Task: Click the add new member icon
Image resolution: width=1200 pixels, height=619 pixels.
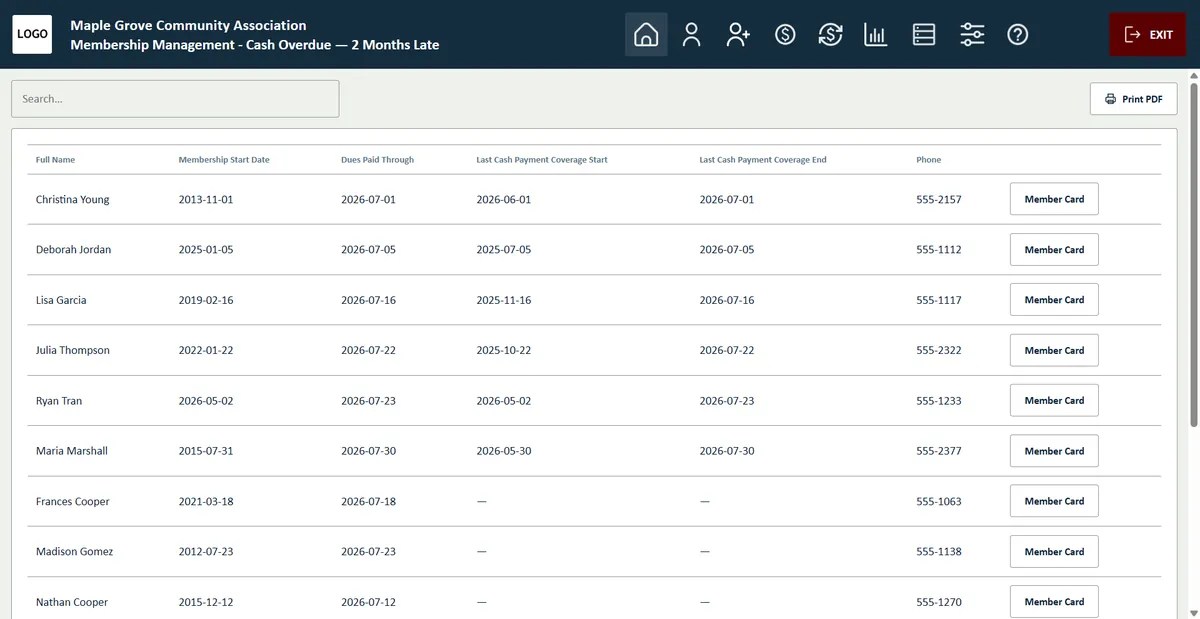Action: point(738,35)
